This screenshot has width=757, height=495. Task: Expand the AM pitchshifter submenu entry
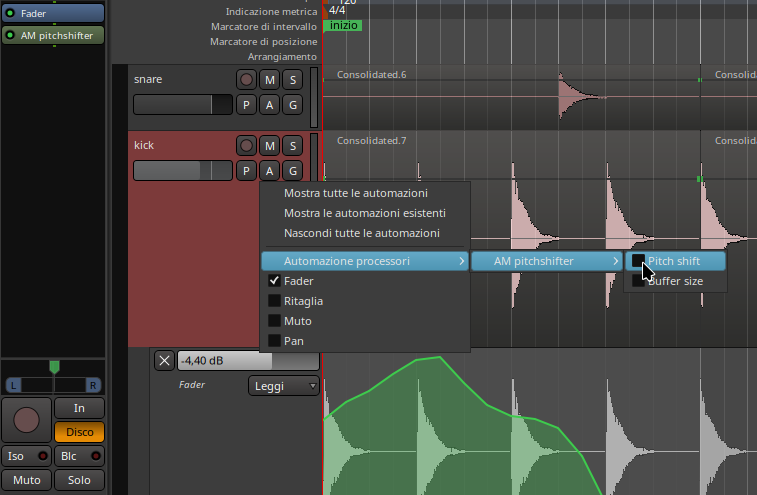click(547, 261)
